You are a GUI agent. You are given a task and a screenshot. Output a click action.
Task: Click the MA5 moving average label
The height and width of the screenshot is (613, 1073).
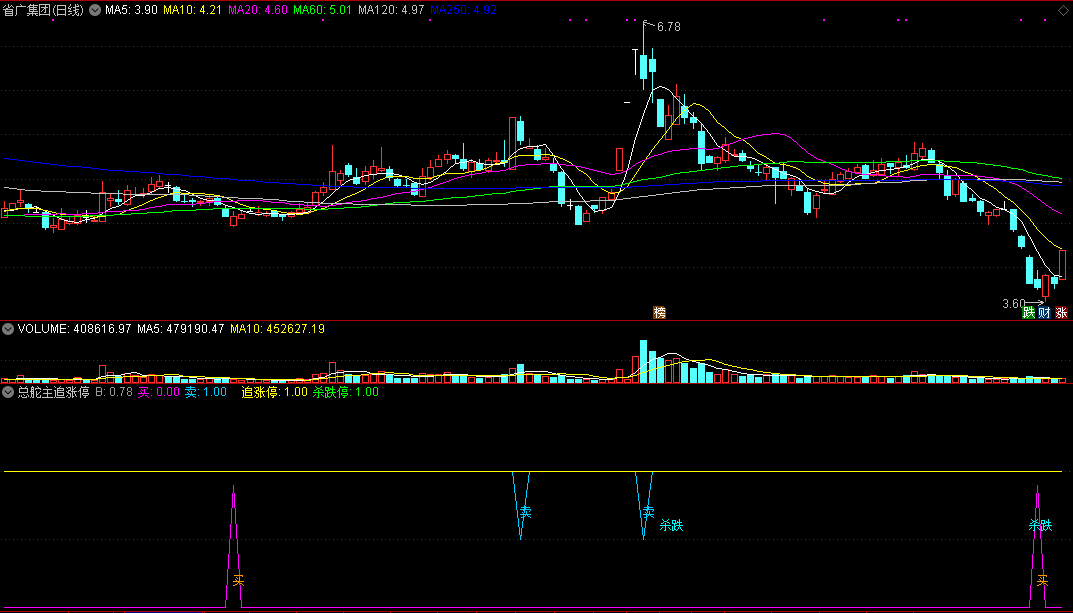pos(130,10)
